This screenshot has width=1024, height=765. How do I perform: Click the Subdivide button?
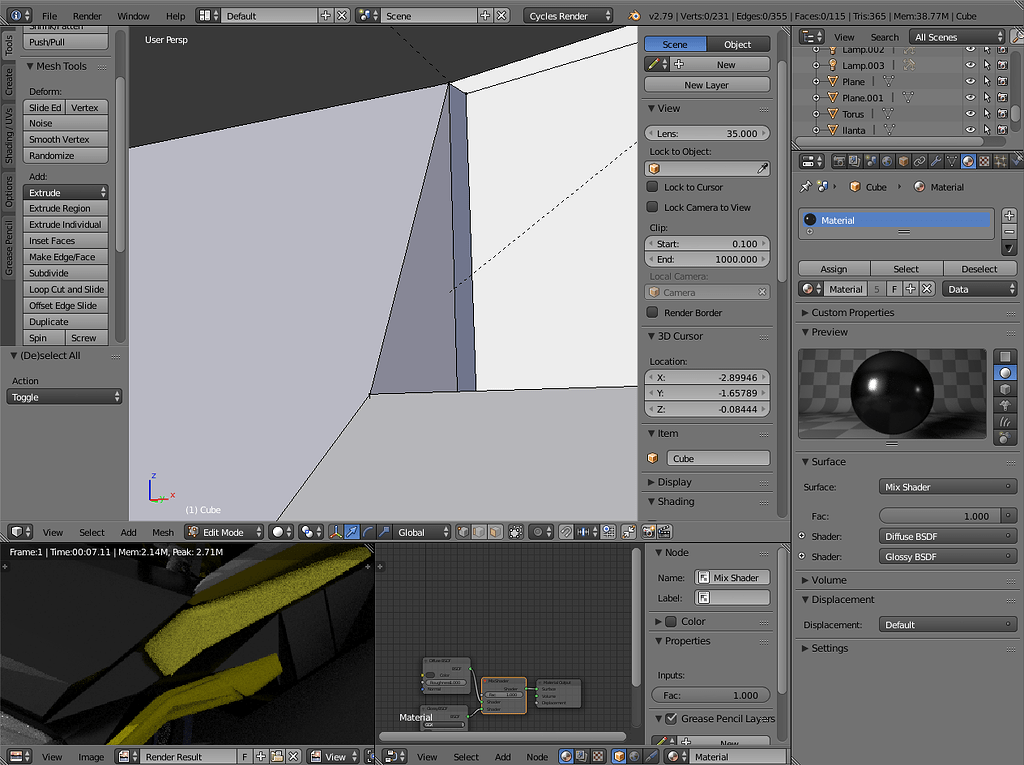tap(65, 273)
